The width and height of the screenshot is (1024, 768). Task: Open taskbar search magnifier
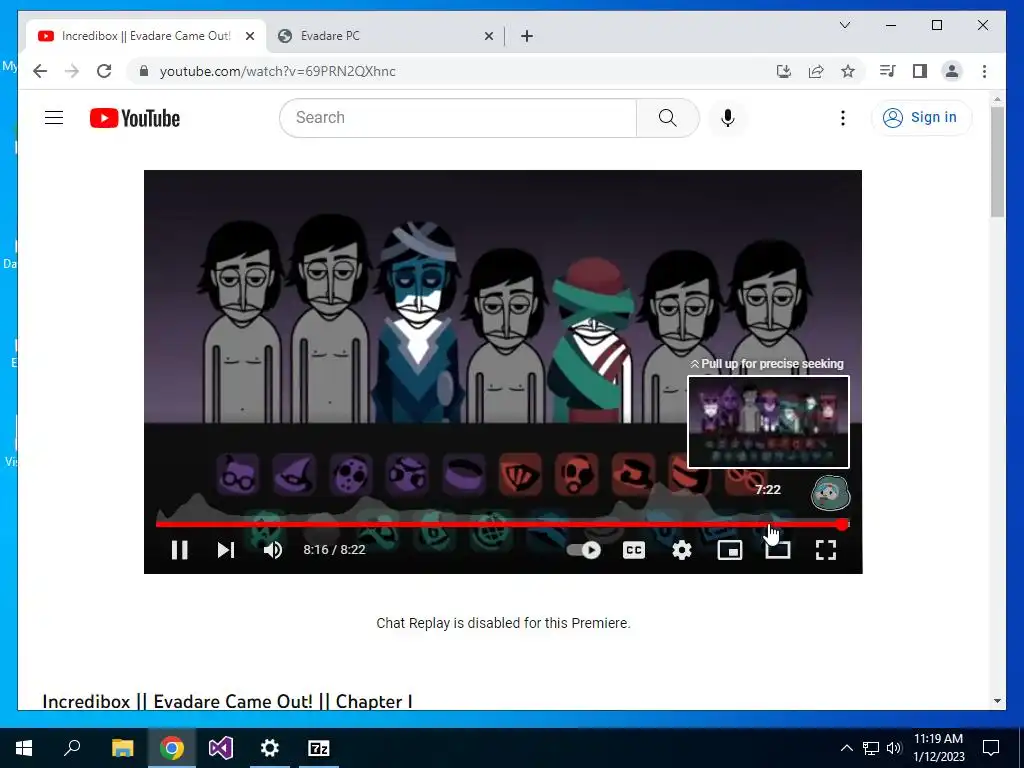[x=72, y=748]
